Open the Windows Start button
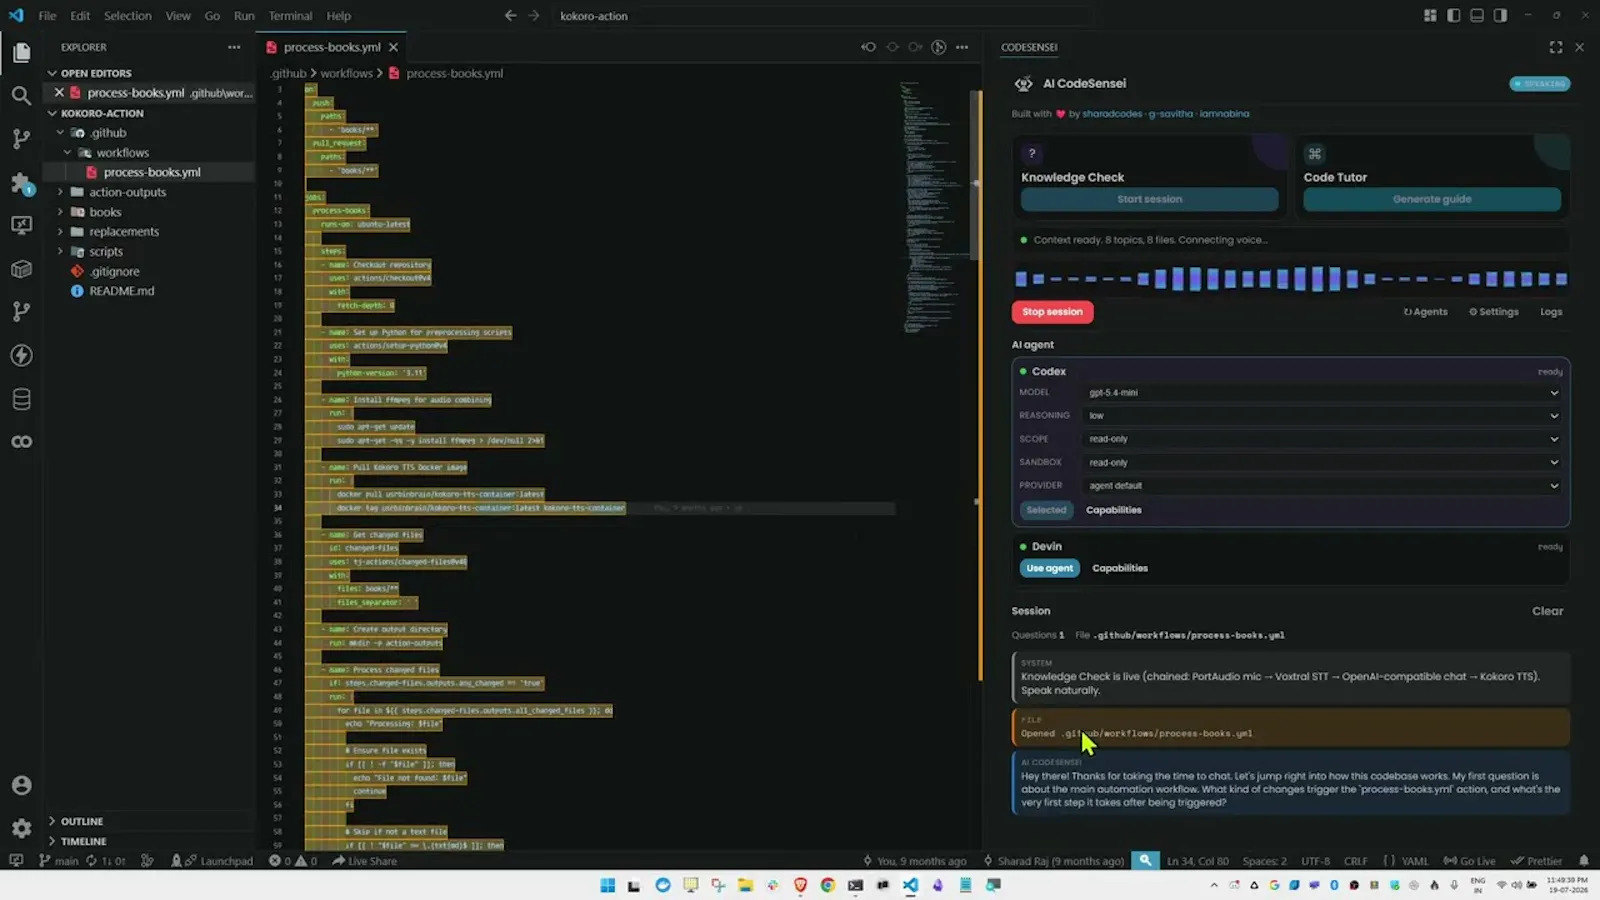 (x=607, y=885)
